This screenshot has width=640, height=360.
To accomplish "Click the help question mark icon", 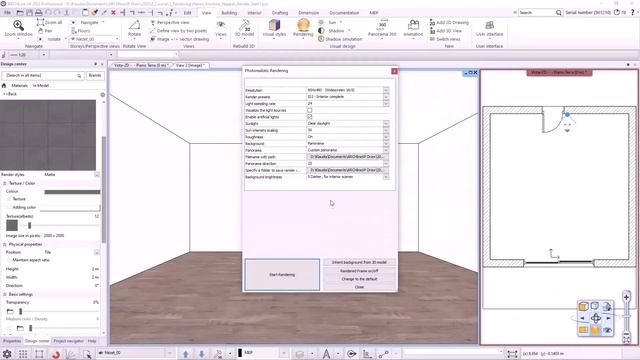I will 633,13.
